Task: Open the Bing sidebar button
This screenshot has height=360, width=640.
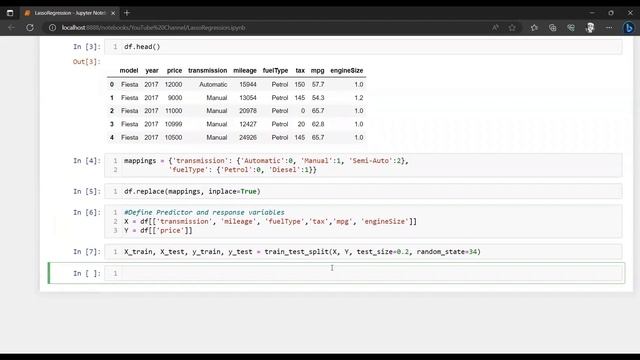Action: tap(629, 28)
